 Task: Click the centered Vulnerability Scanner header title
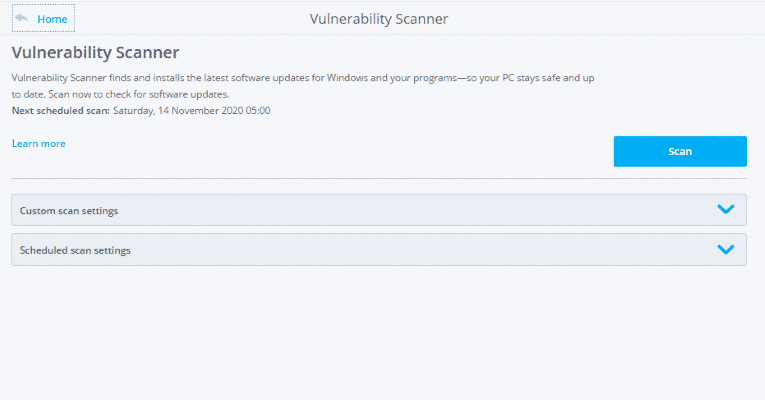pyautogui.click(x=379, y=19)
